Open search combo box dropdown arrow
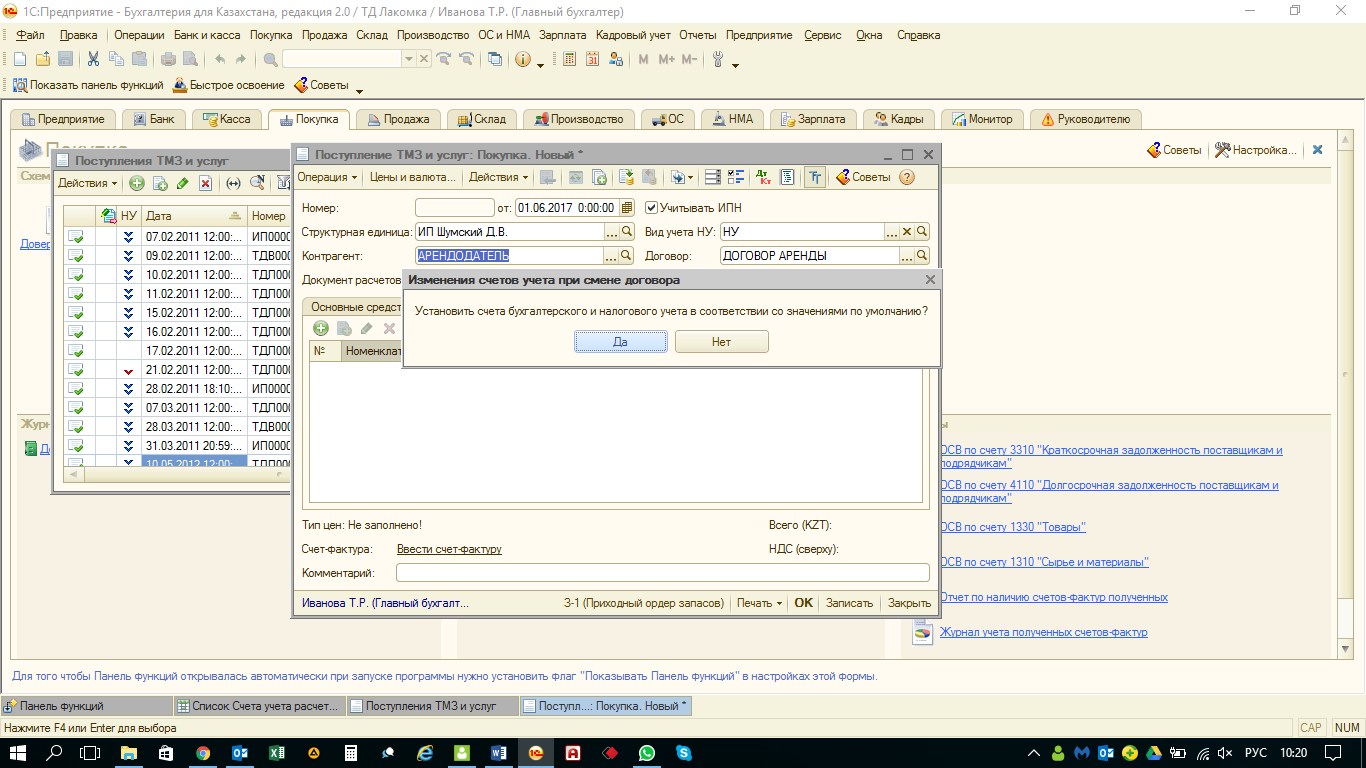This screenshot has height=768, width=1366. tap(408, 59)
